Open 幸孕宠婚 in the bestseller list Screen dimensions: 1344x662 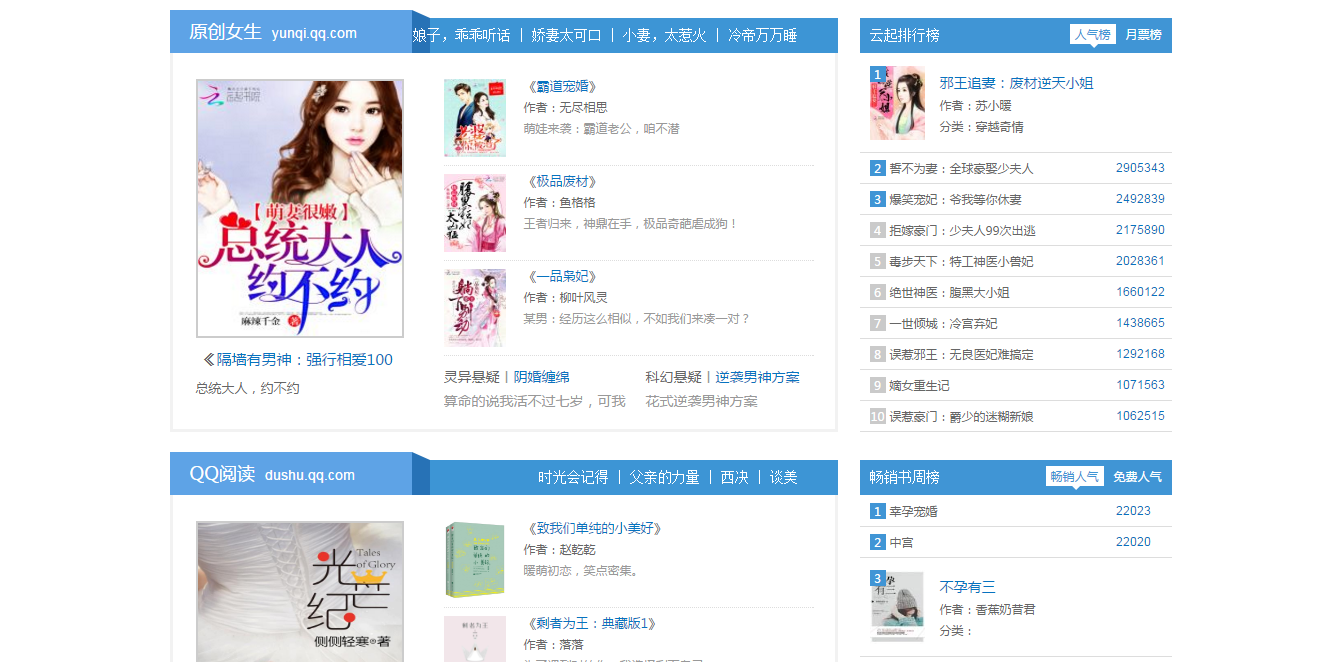point(913,512)
